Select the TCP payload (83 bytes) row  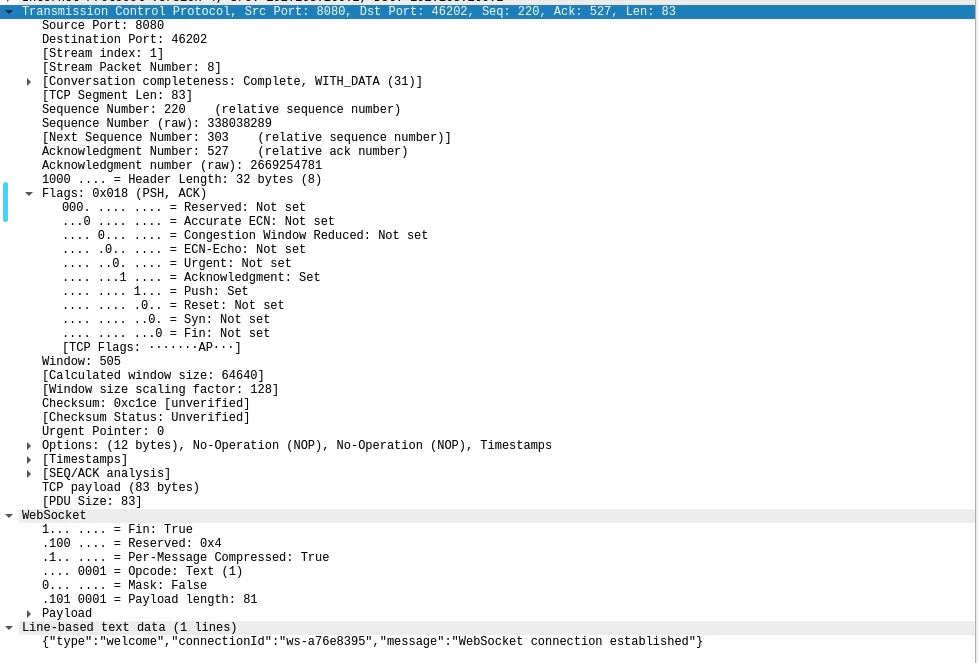click(x=120, y=488)
